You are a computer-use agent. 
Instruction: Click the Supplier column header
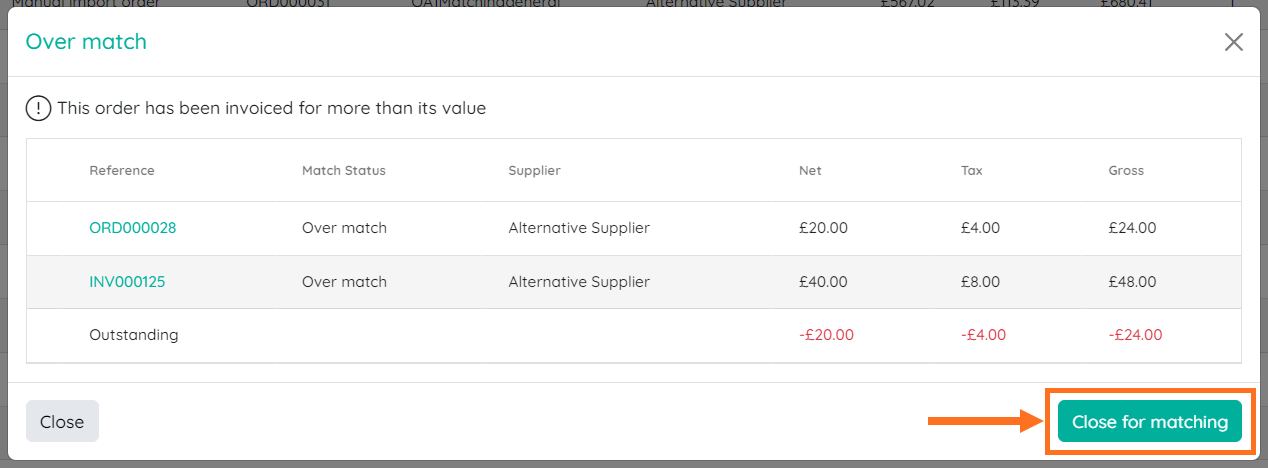[x=534, y=171]
